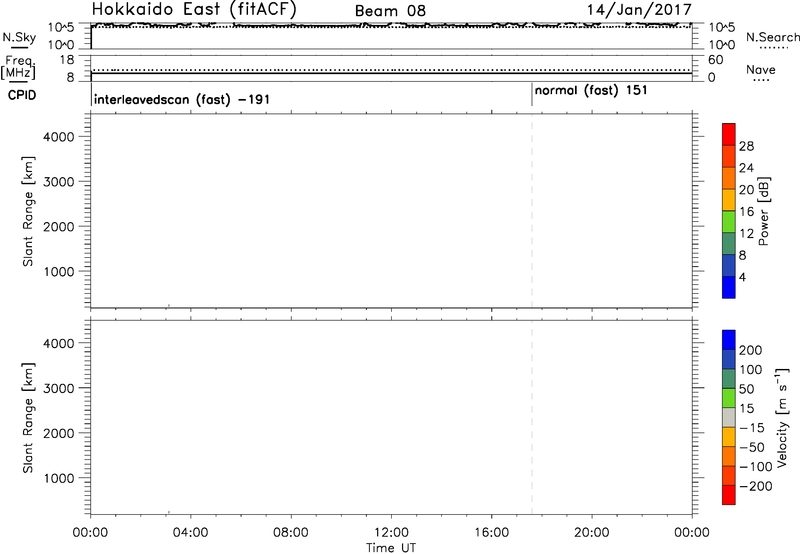Select normal (fast) 151 text
The image size is (800, 554).
click(x=591, y=91)
